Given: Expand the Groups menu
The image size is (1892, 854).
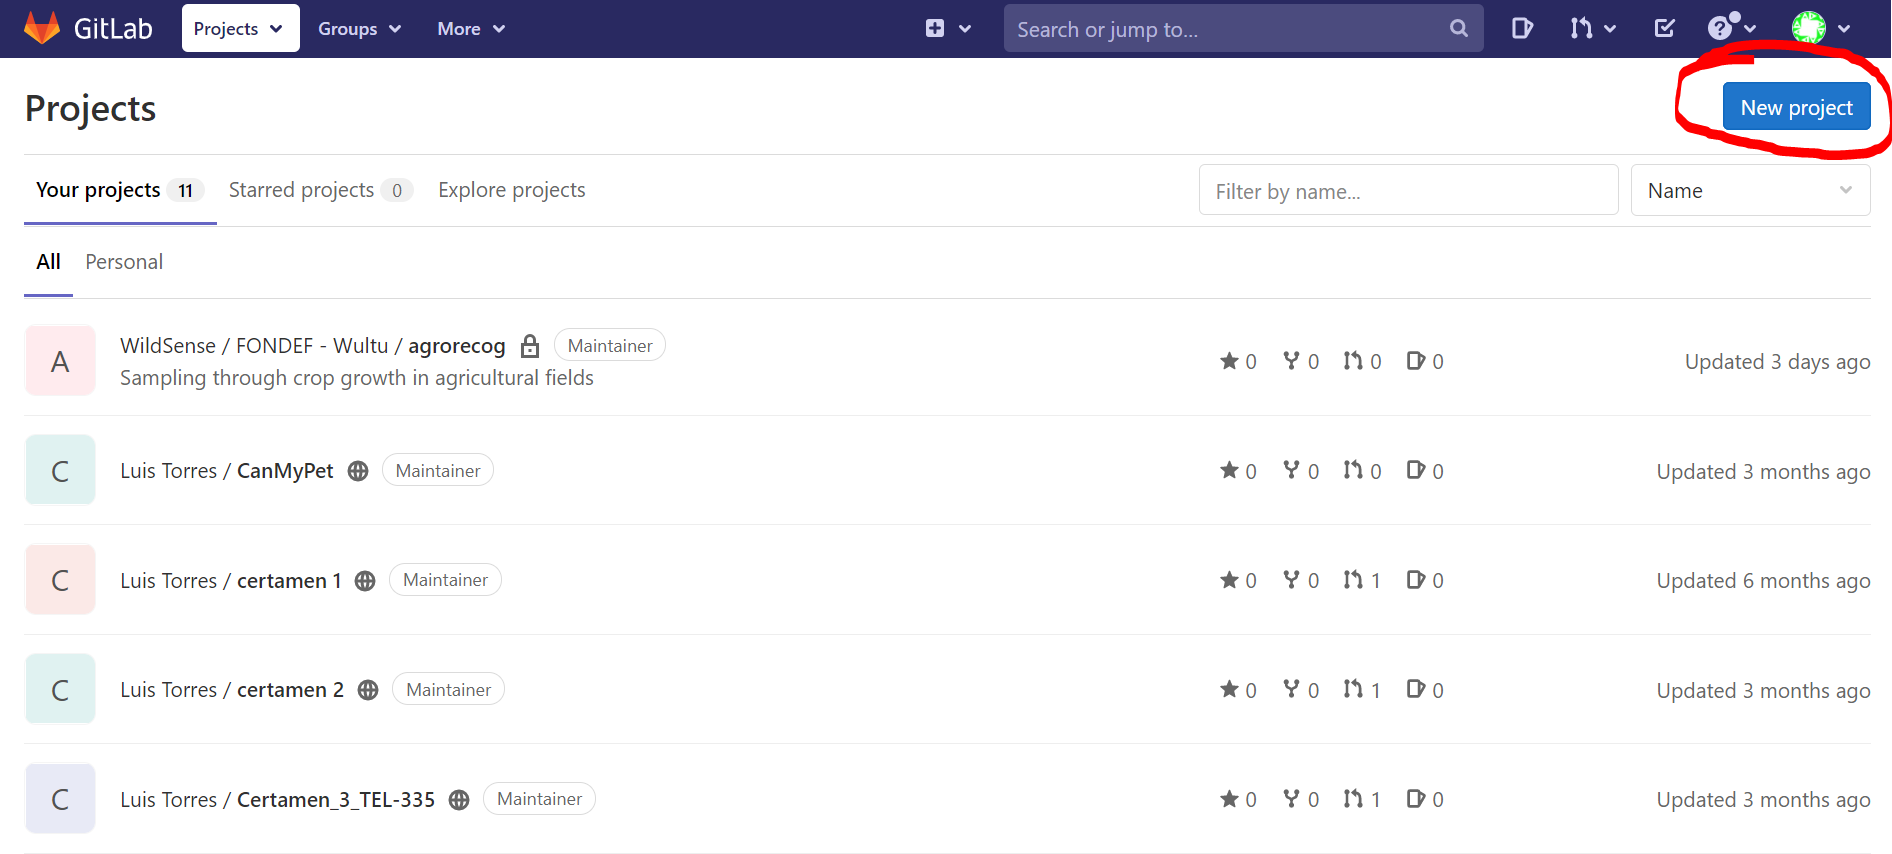Looking at the screenshot, I should pos(360,29).
